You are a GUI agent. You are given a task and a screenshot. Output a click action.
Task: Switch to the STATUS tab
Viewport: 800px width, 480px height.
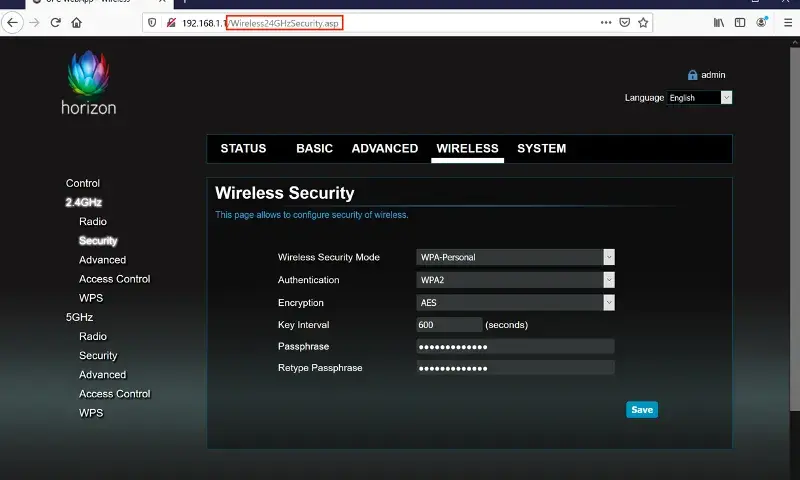click(243, 148)
